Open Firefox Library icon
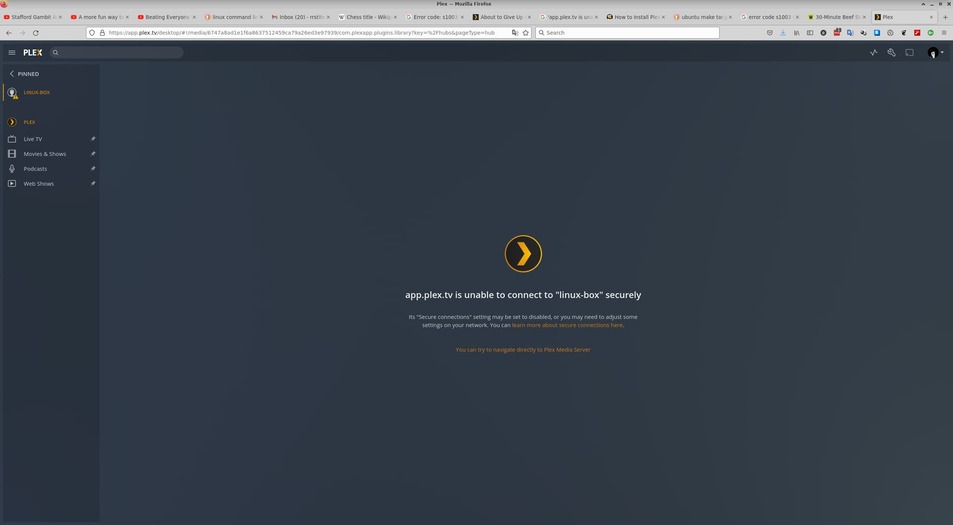953x525 pixels. point(796,33)
